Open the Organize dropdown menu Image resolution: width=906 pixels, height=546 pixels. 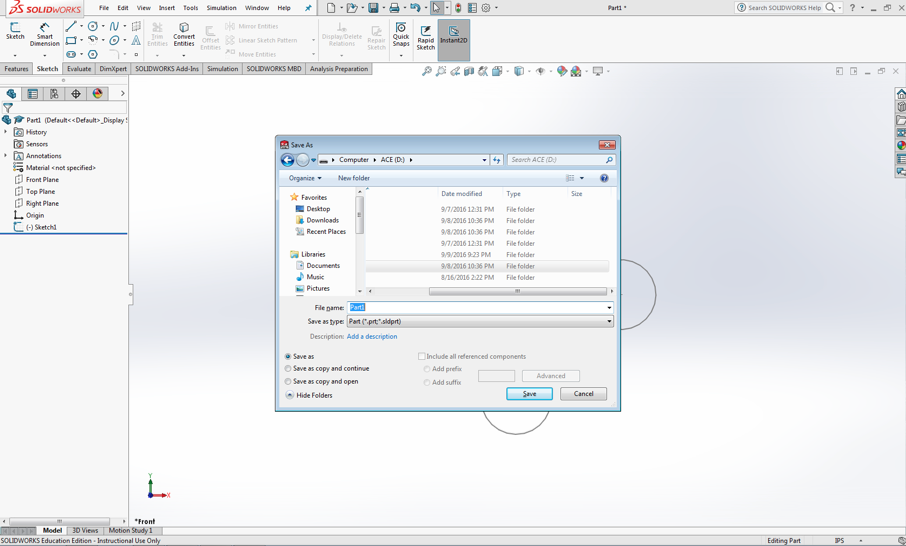coord(305,178)
